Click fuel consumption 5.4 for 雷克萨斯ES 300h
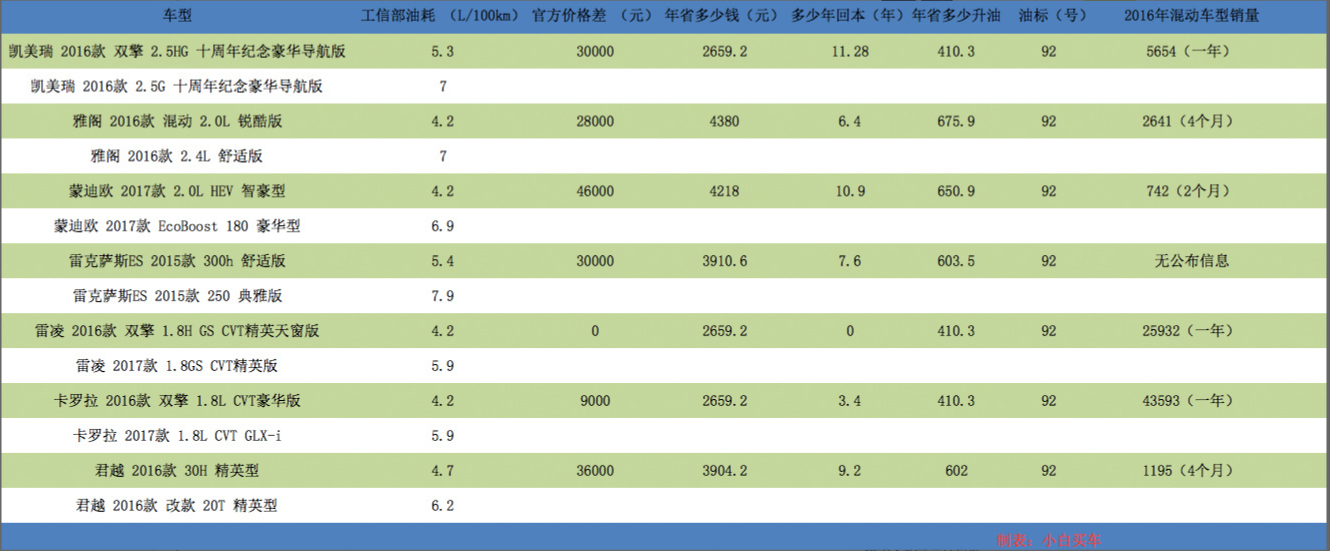Viewport: 1330px width, 551px height. pos(442,261)
